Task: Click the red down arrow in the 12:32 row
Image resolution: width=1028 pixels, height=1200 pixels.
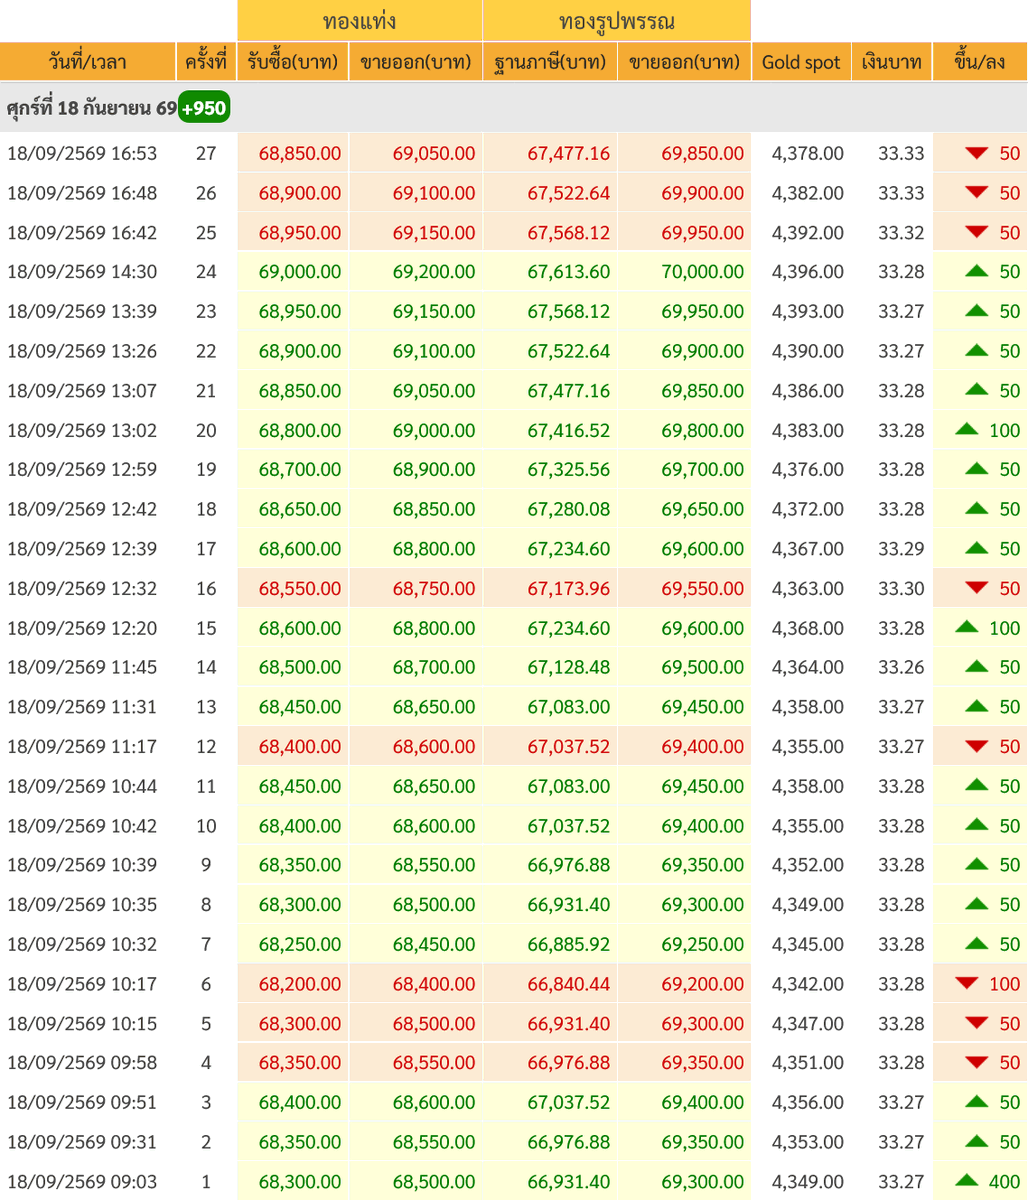Action: (x=977, y=589)
